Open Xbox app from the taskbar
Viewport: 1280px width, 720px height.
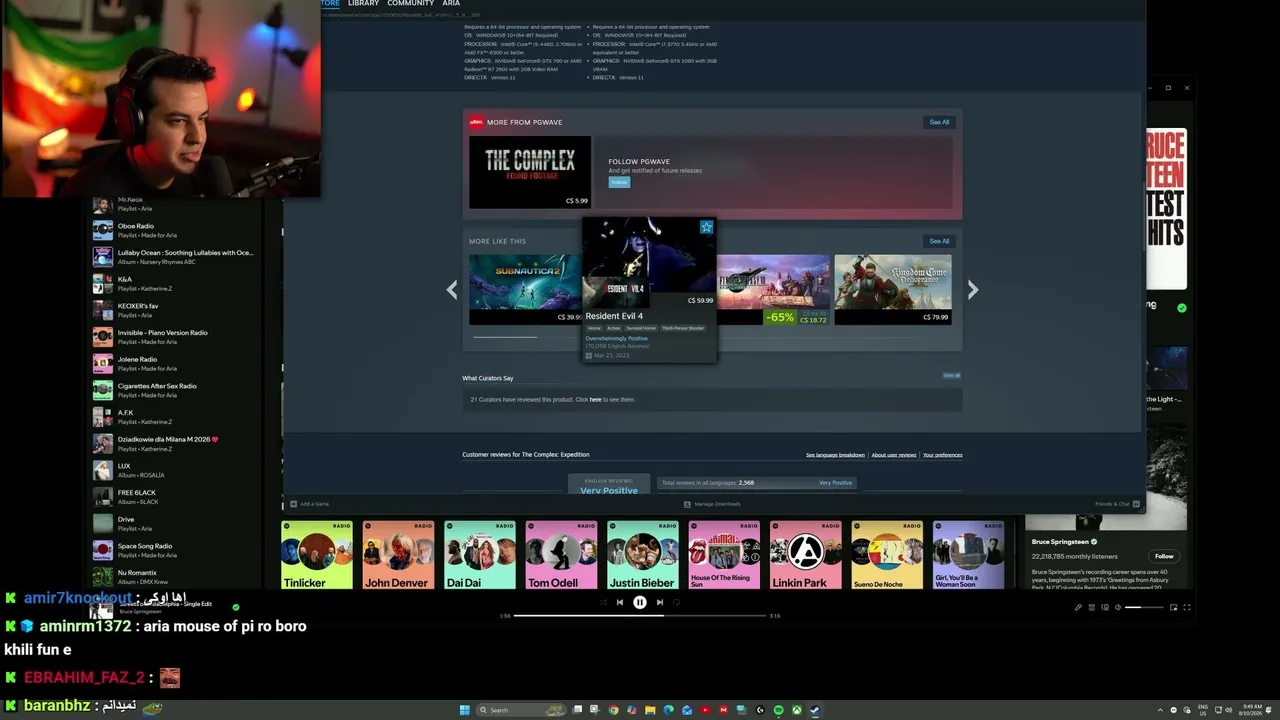[797, 710]
